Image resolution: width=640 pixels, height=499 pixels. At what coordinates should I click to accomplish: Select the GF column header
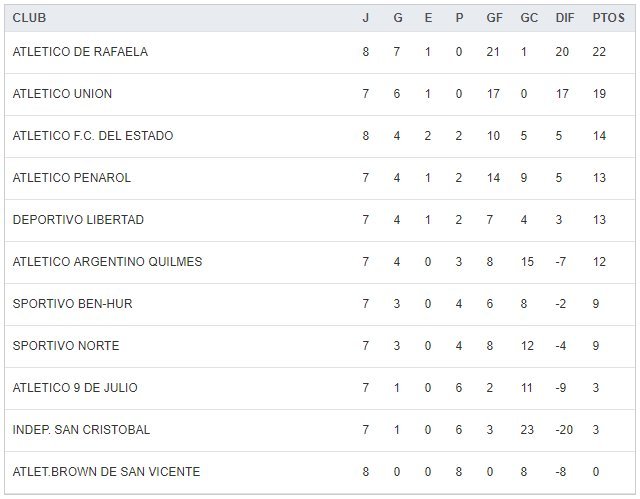[x=493, y=18]
